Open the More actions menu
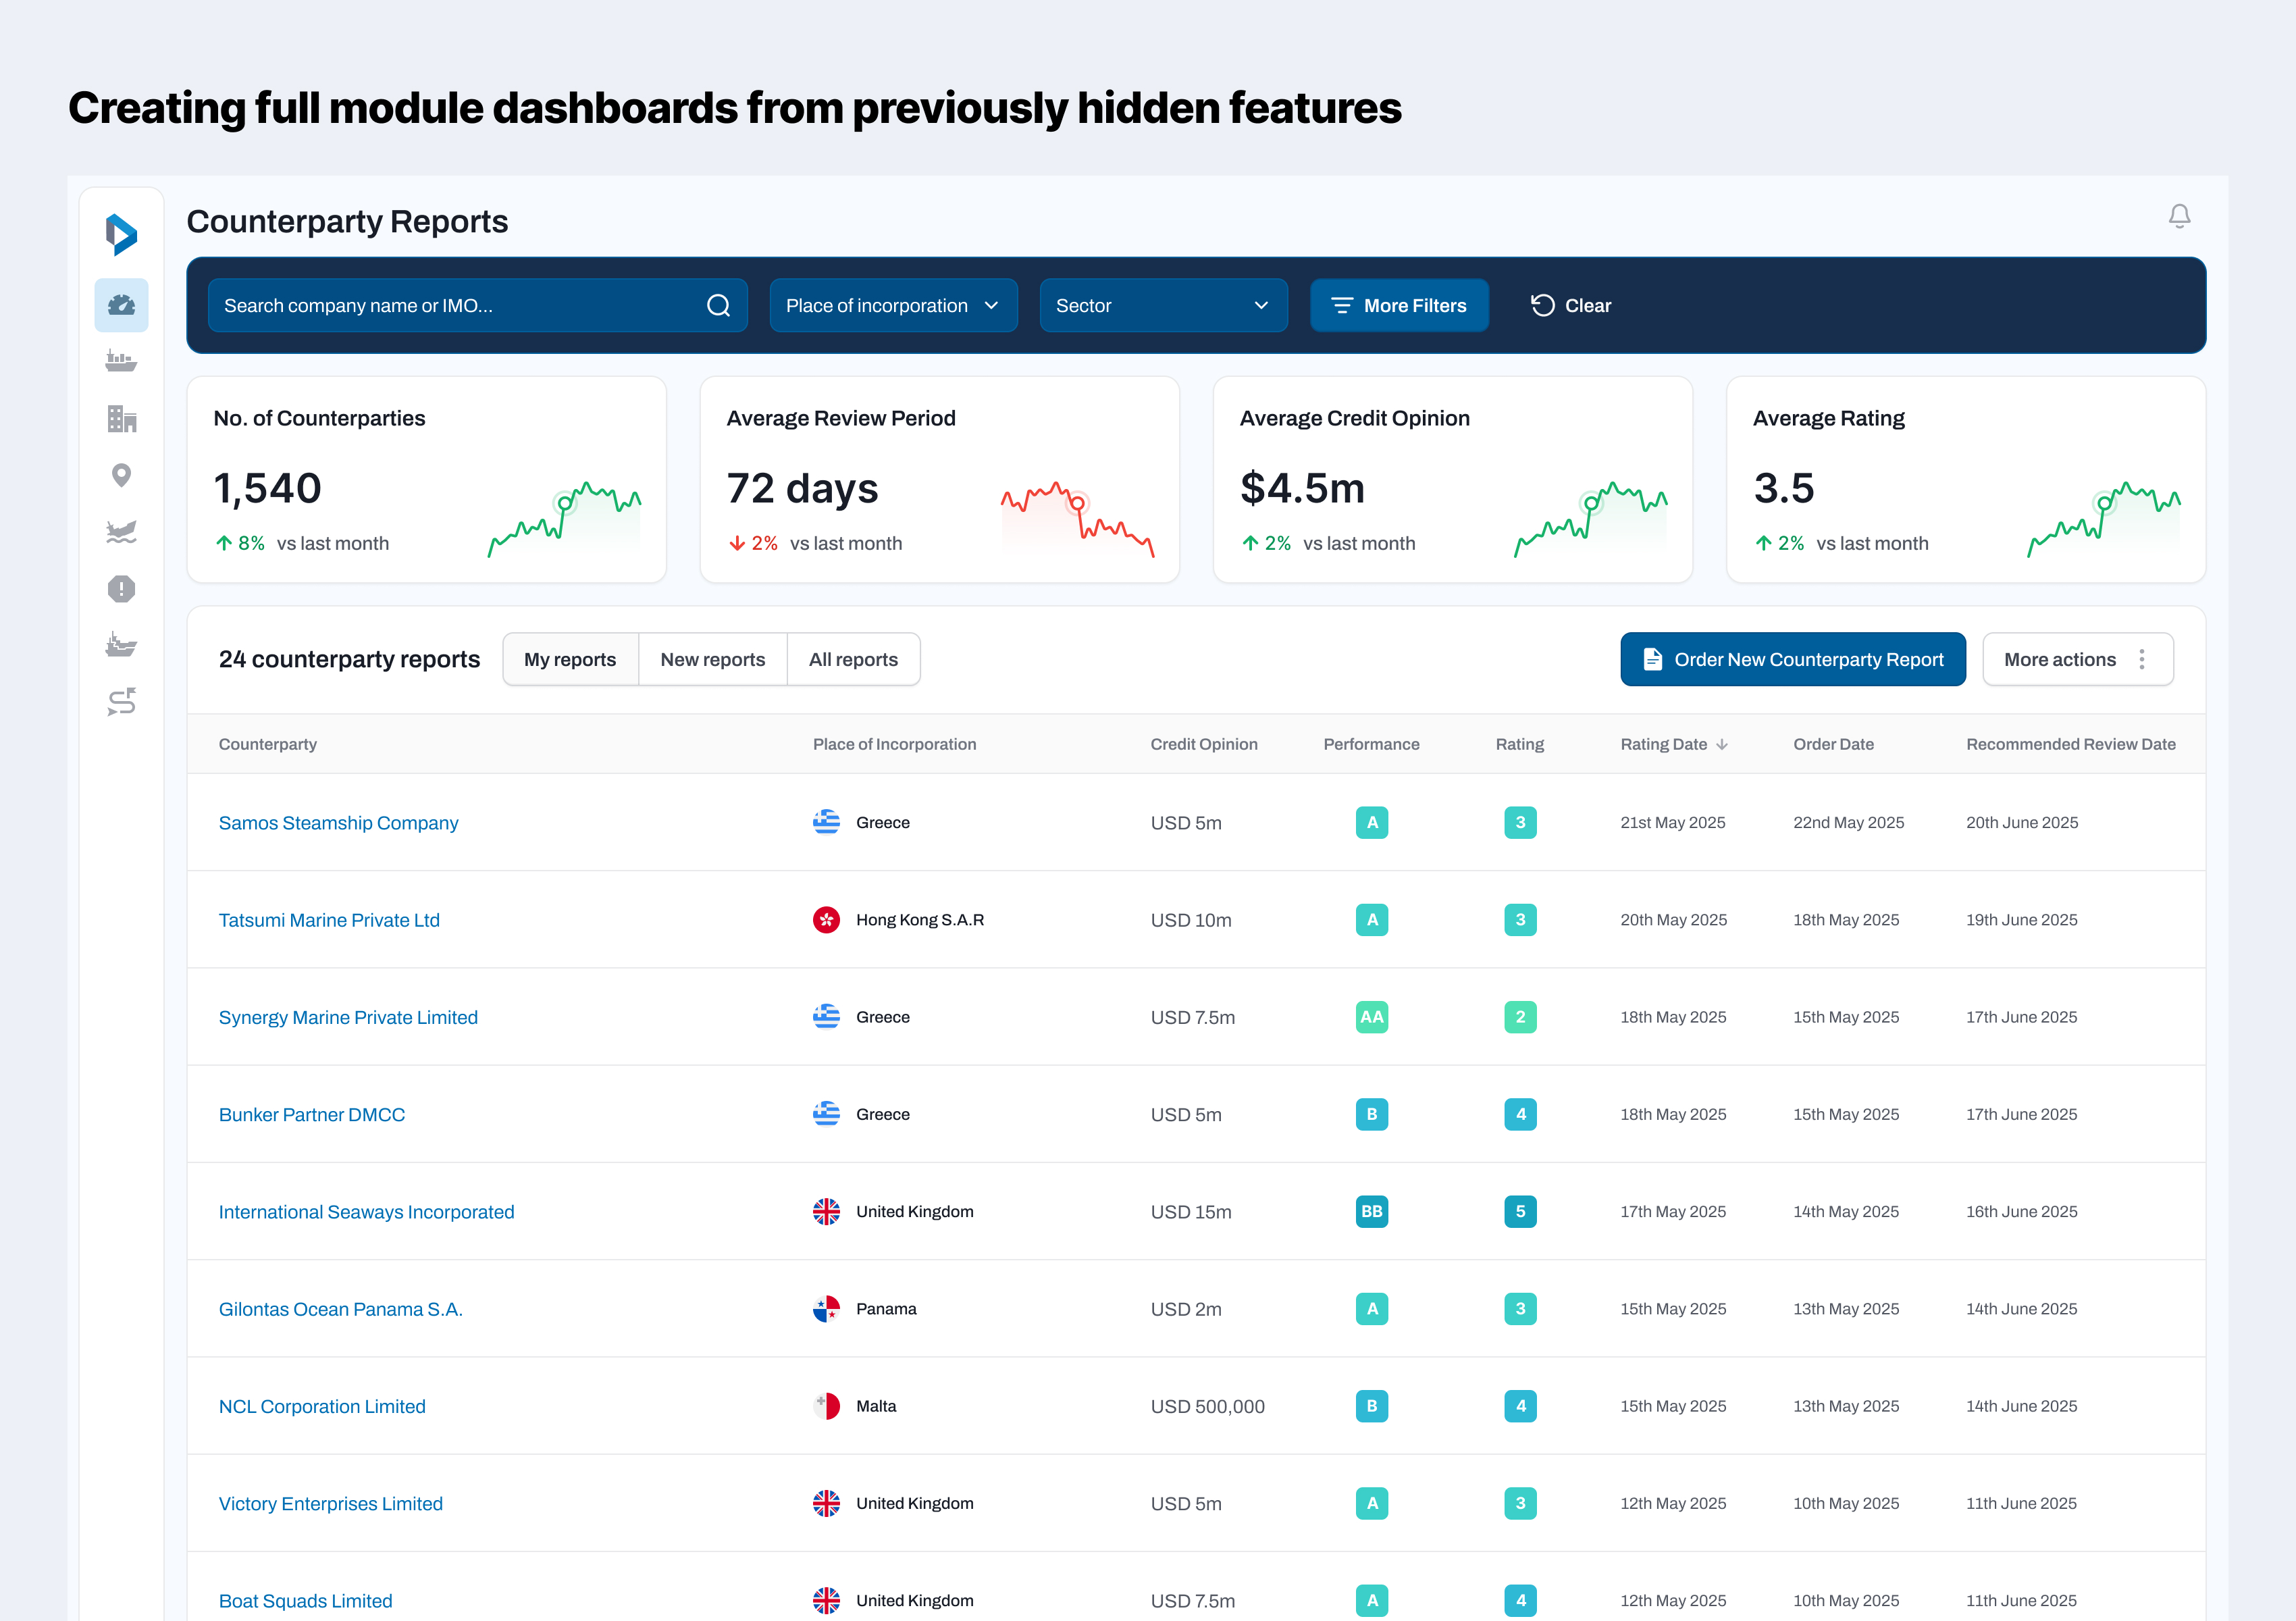Image resolution: width=2296 pixels, height=1621 pixels. coord(2077,660)
